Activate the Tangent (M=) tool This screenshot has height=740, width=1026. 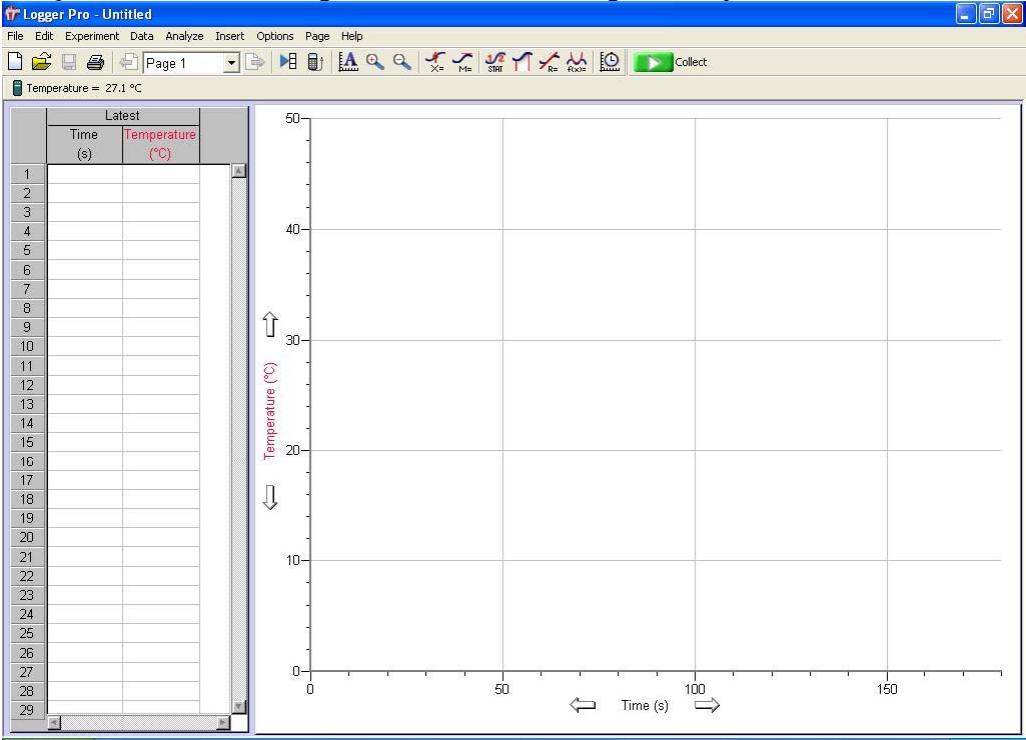coord(463,62)
